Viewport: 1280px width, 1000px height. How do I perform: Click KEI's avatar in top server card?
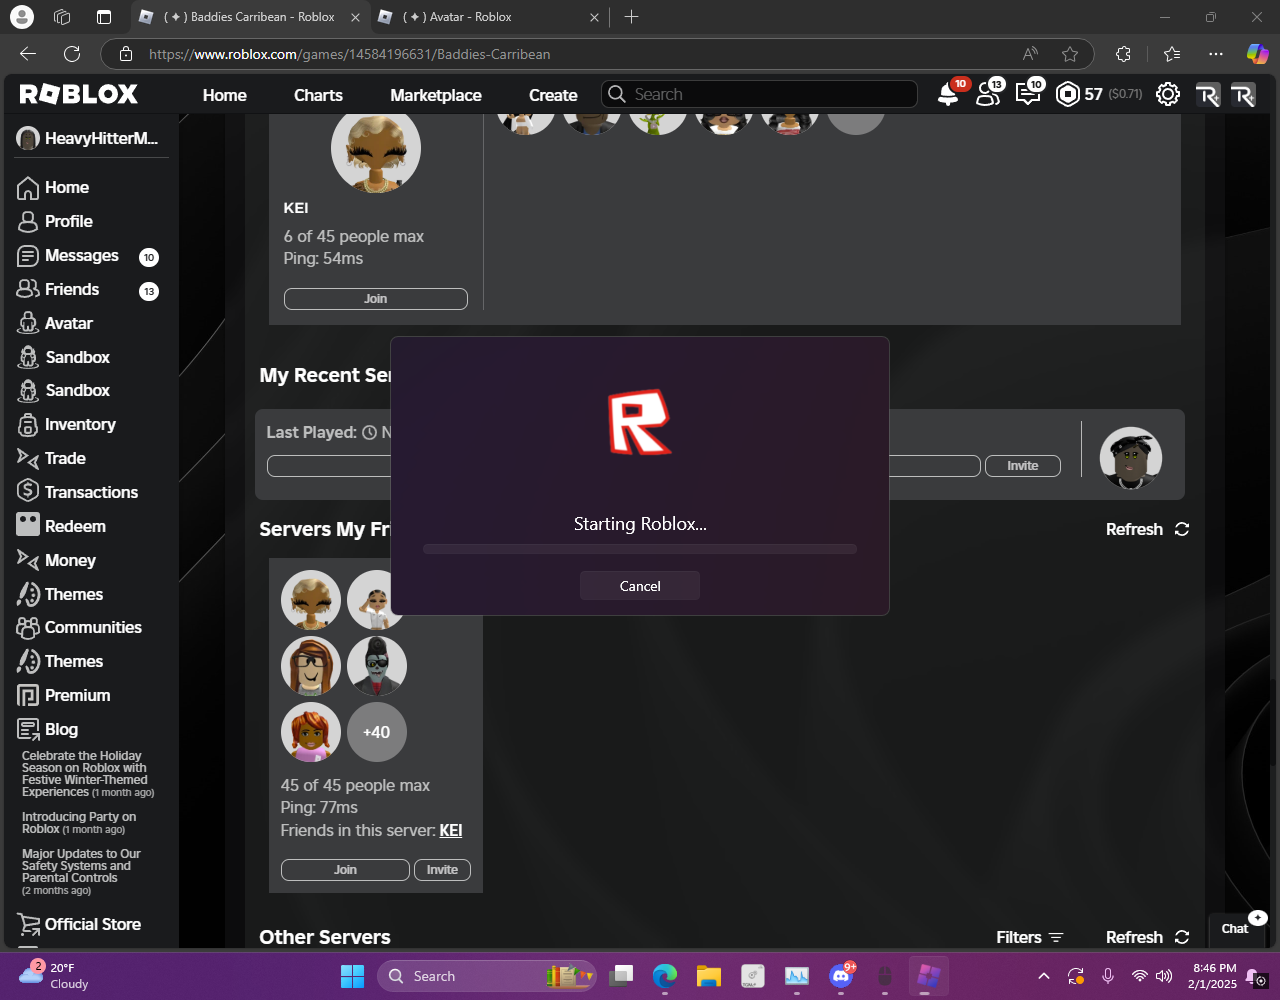[376, 149]
